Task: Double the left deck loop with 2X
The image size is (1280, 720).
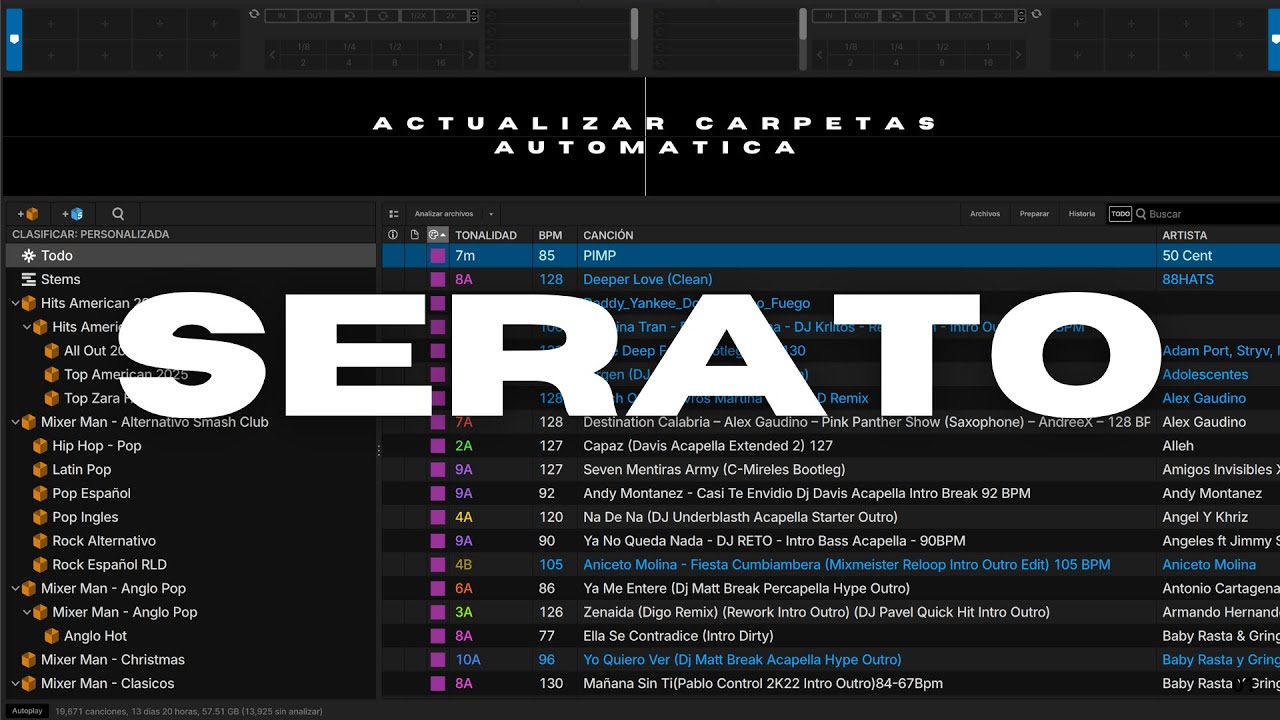Action: coord(451,16)
